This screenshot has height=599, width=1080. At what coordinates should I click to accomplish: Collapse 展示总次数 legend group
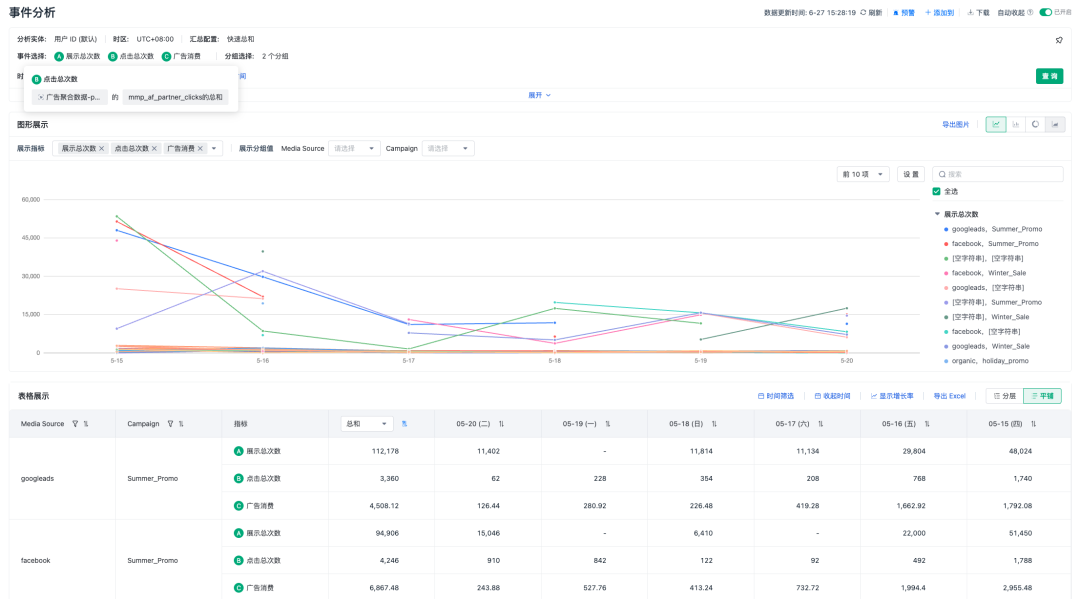[937, 214]
